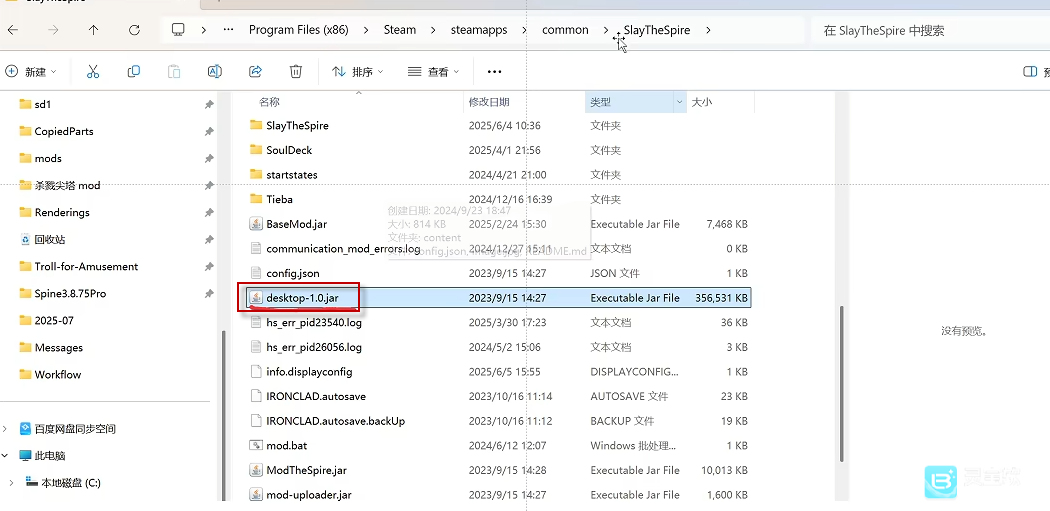Open 杀戮尖塔 mod folder in sidebar
The height and width of the screenshot is (511, 1050).
[x=67, y=186]
